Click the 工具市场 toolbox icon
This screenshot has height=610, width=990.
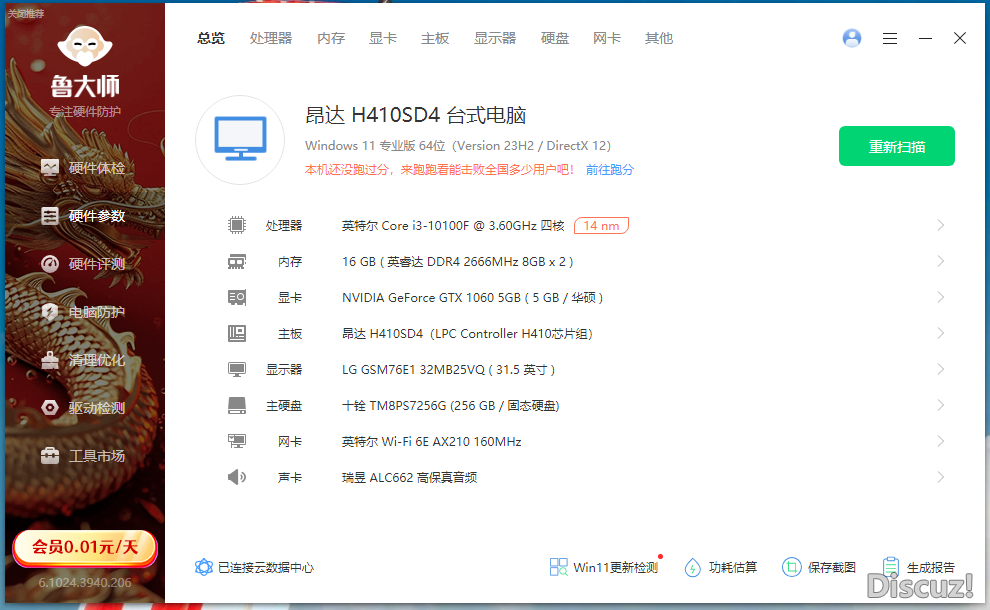(x=50, y=455)
